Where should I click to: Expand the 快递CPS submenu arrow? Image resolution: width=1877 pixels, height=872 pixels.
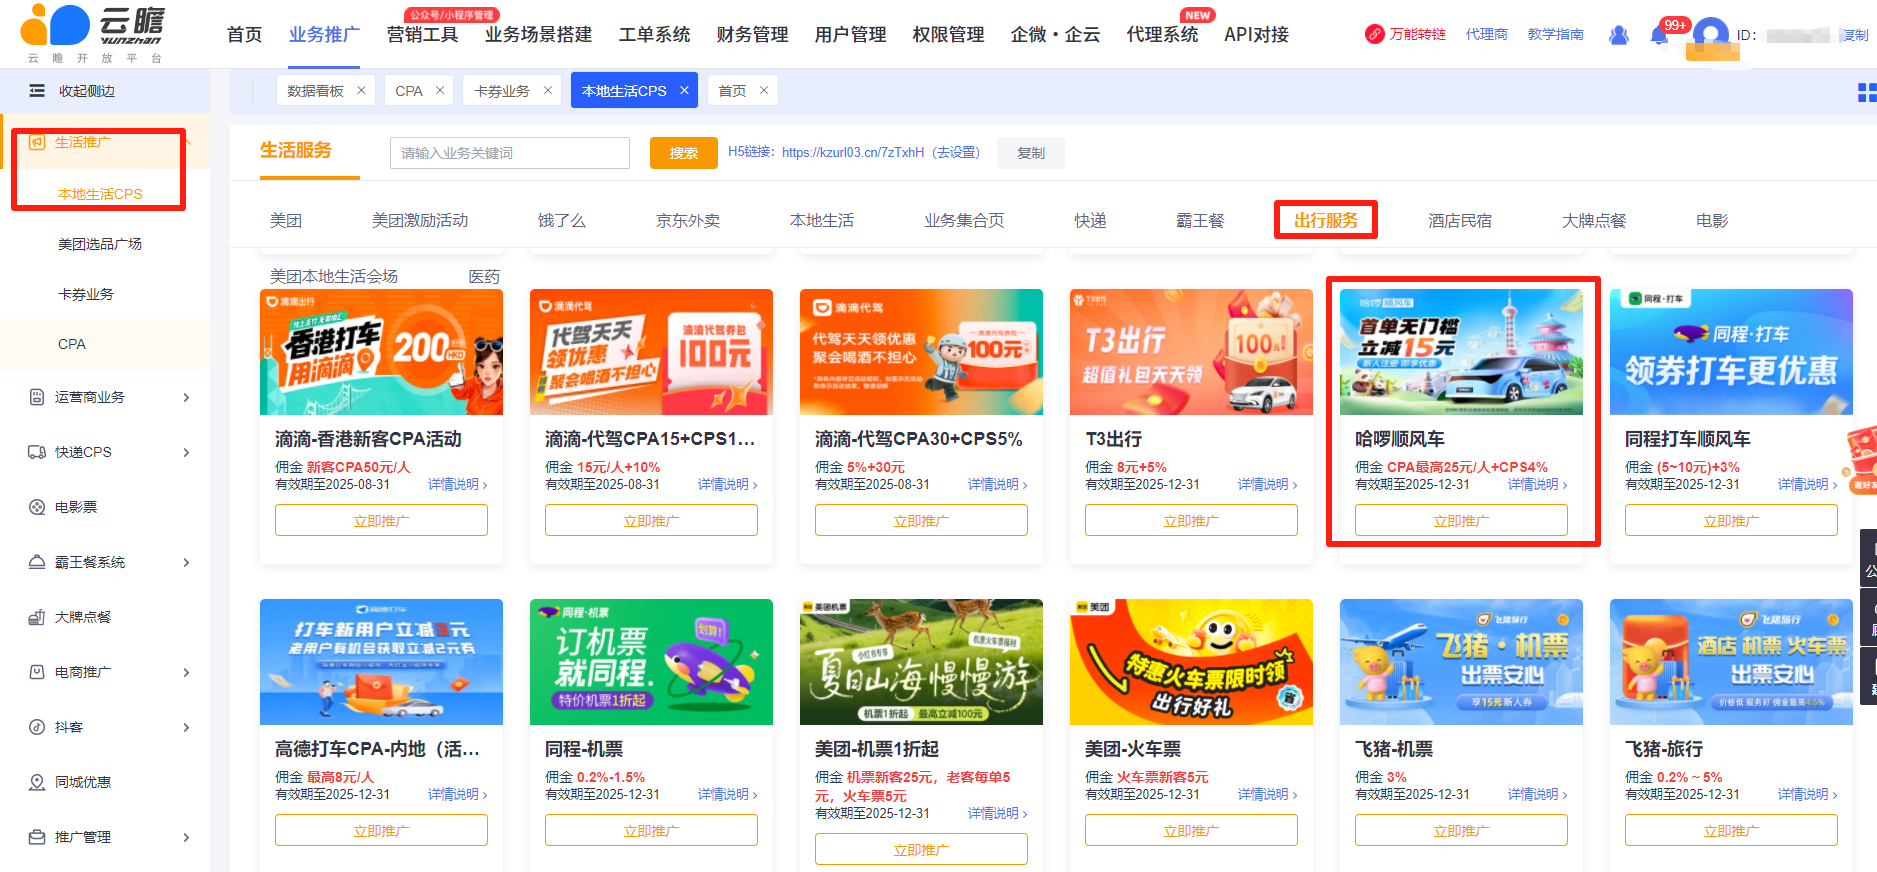coord(186,452)
